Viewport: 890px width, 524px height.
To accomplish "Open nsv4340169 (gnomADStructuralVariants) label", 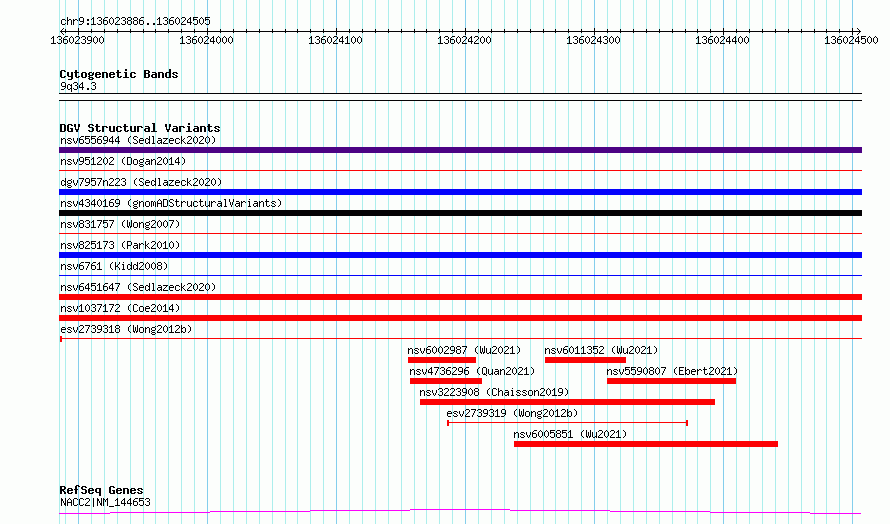I will click(x=171, y=203).
